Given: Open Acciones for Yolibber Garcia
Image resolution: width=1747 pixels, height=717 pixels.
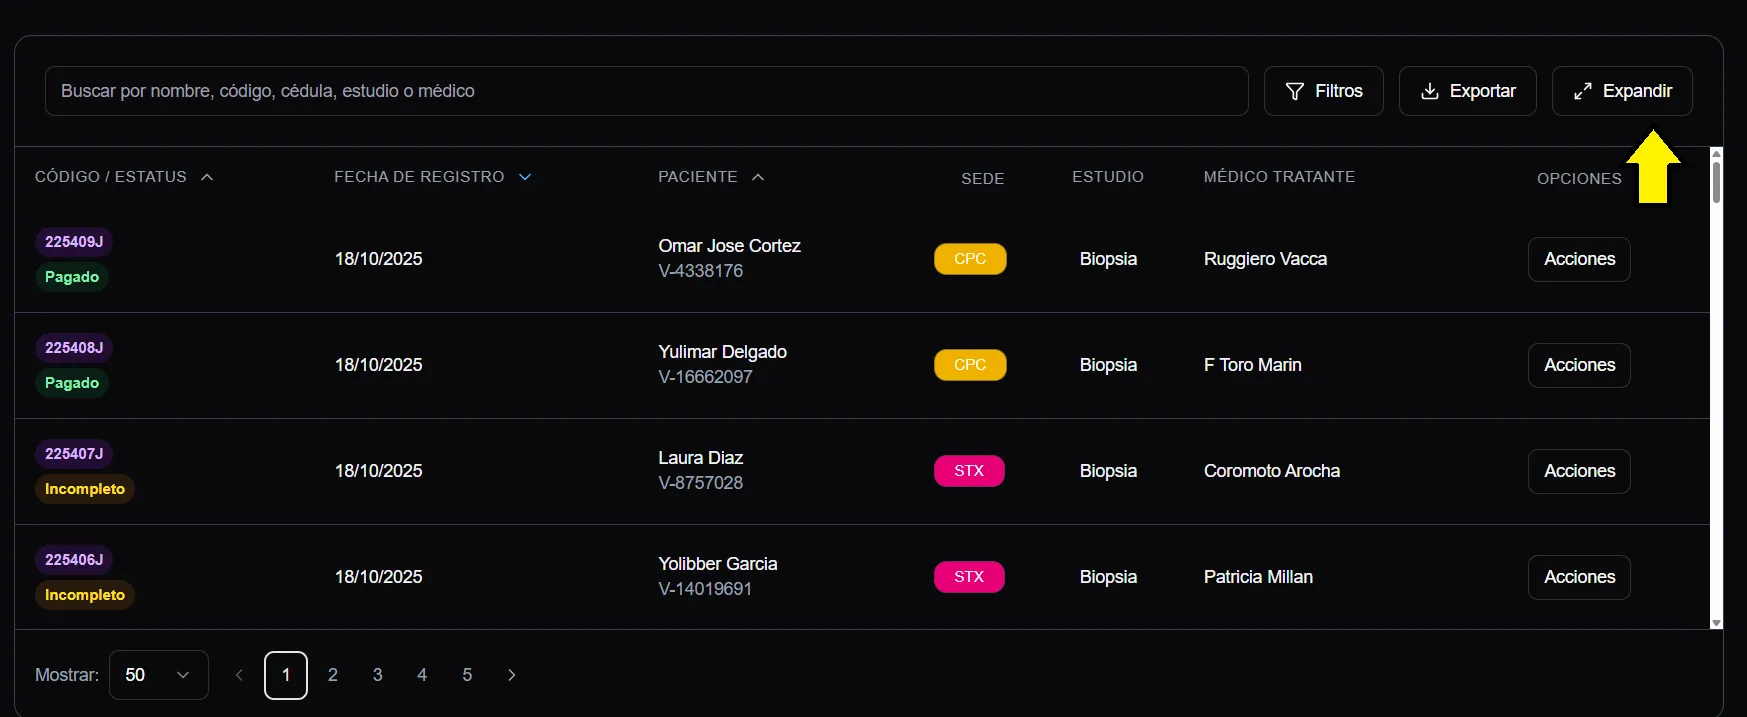Looking at the screenshot, I should click(x=1578, y=577).
